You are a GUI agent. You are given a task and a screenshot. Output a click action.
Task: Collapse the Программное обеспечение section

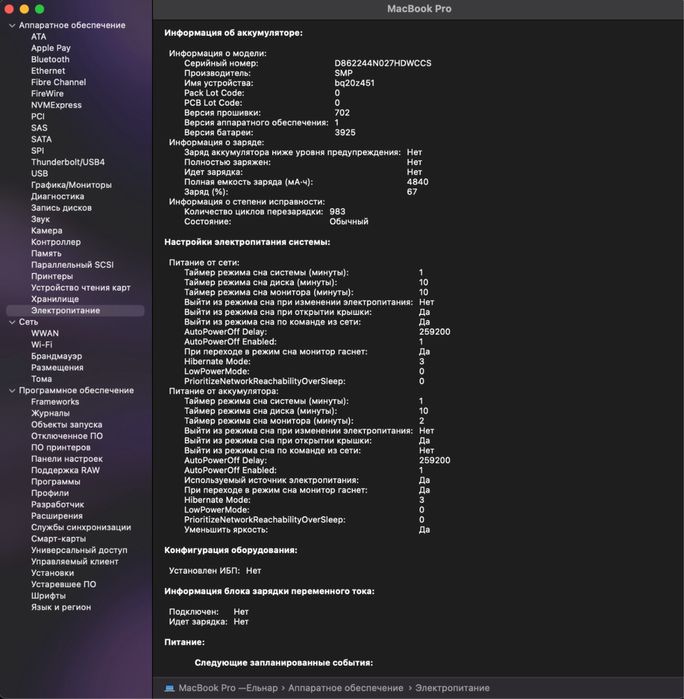[x=12, y=391]
